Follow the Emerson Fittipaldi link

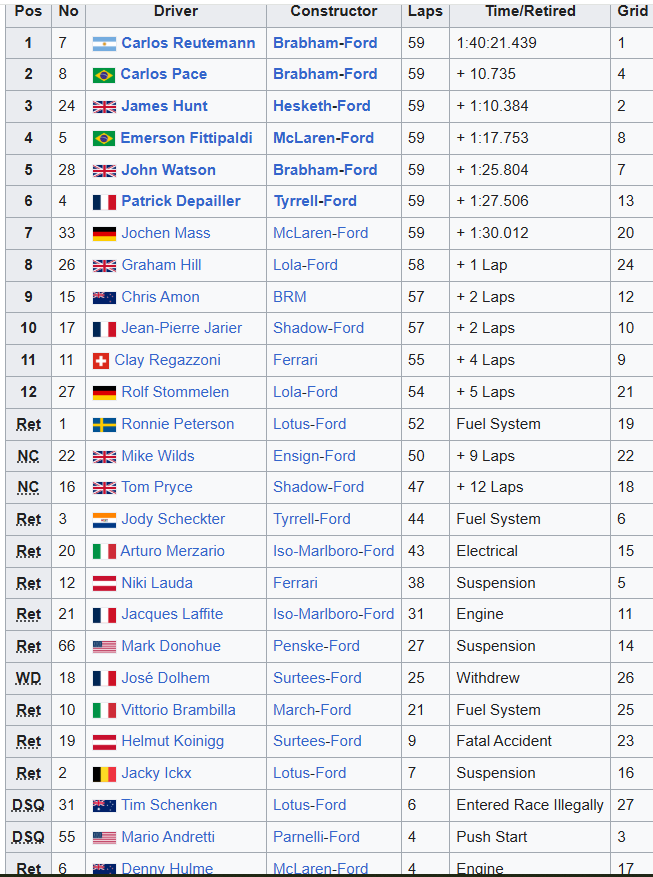click(x=186, y=138)
